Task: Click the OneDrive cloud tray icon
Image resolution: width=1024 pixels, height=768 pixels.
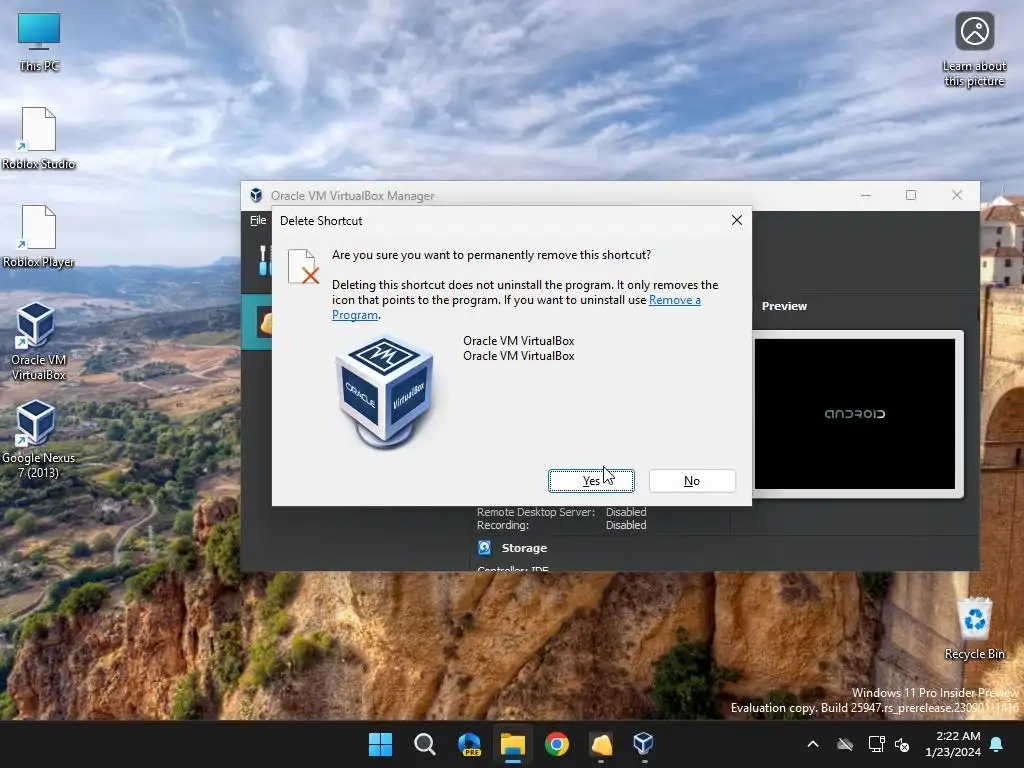Action: pyautogui.click(x=845, y=744)
